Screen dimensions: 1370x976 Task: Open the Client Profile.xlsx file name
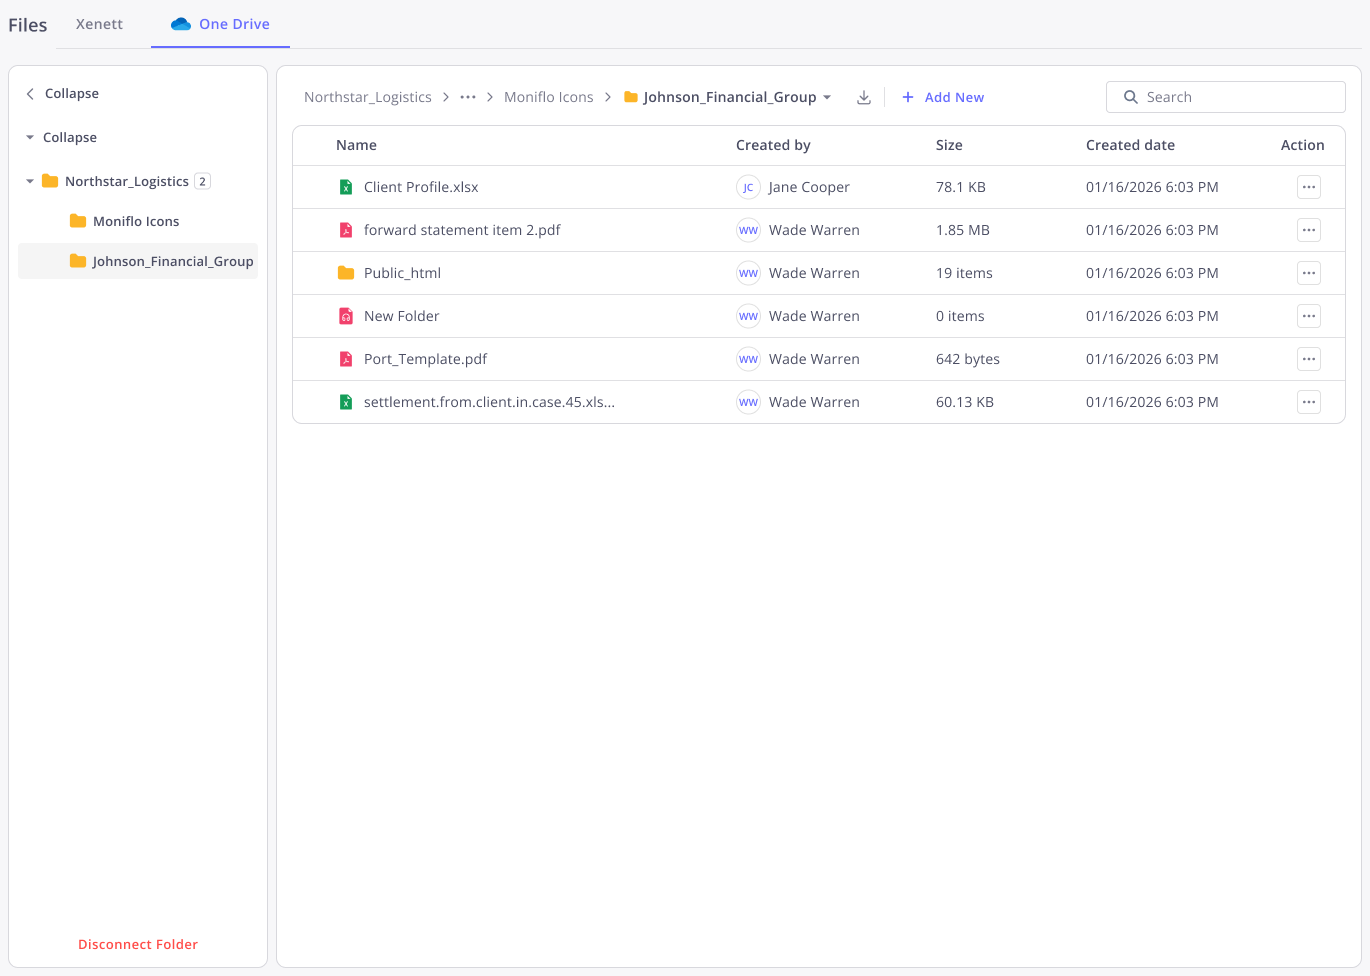click(421, 187)
